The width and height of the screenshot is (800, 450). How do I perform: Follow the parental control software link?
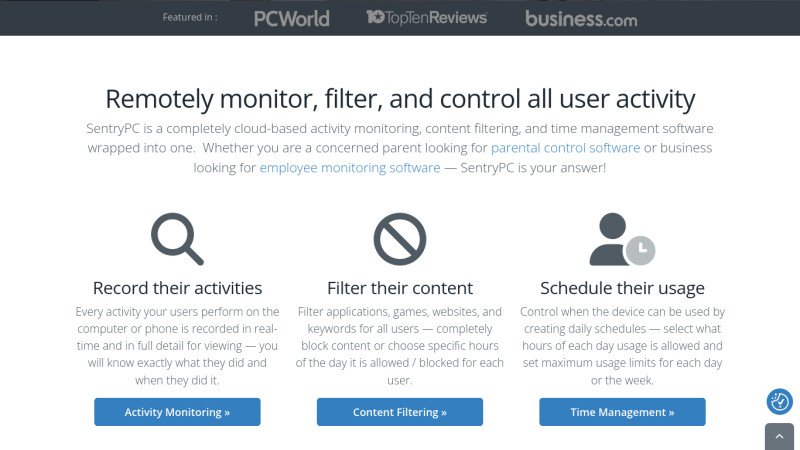click(565, 148)
